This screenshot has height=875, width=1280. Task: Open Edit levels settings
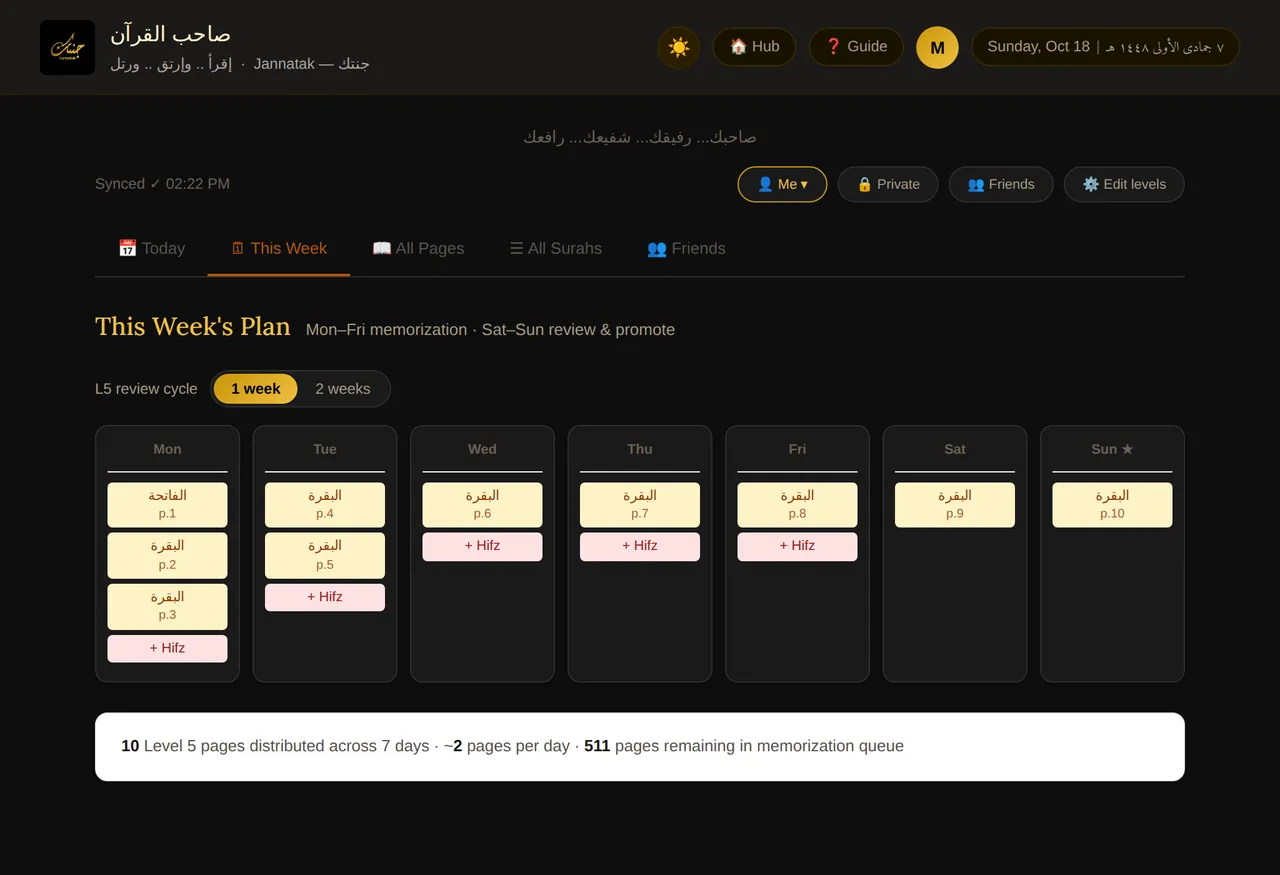[x=1124, y=184]
